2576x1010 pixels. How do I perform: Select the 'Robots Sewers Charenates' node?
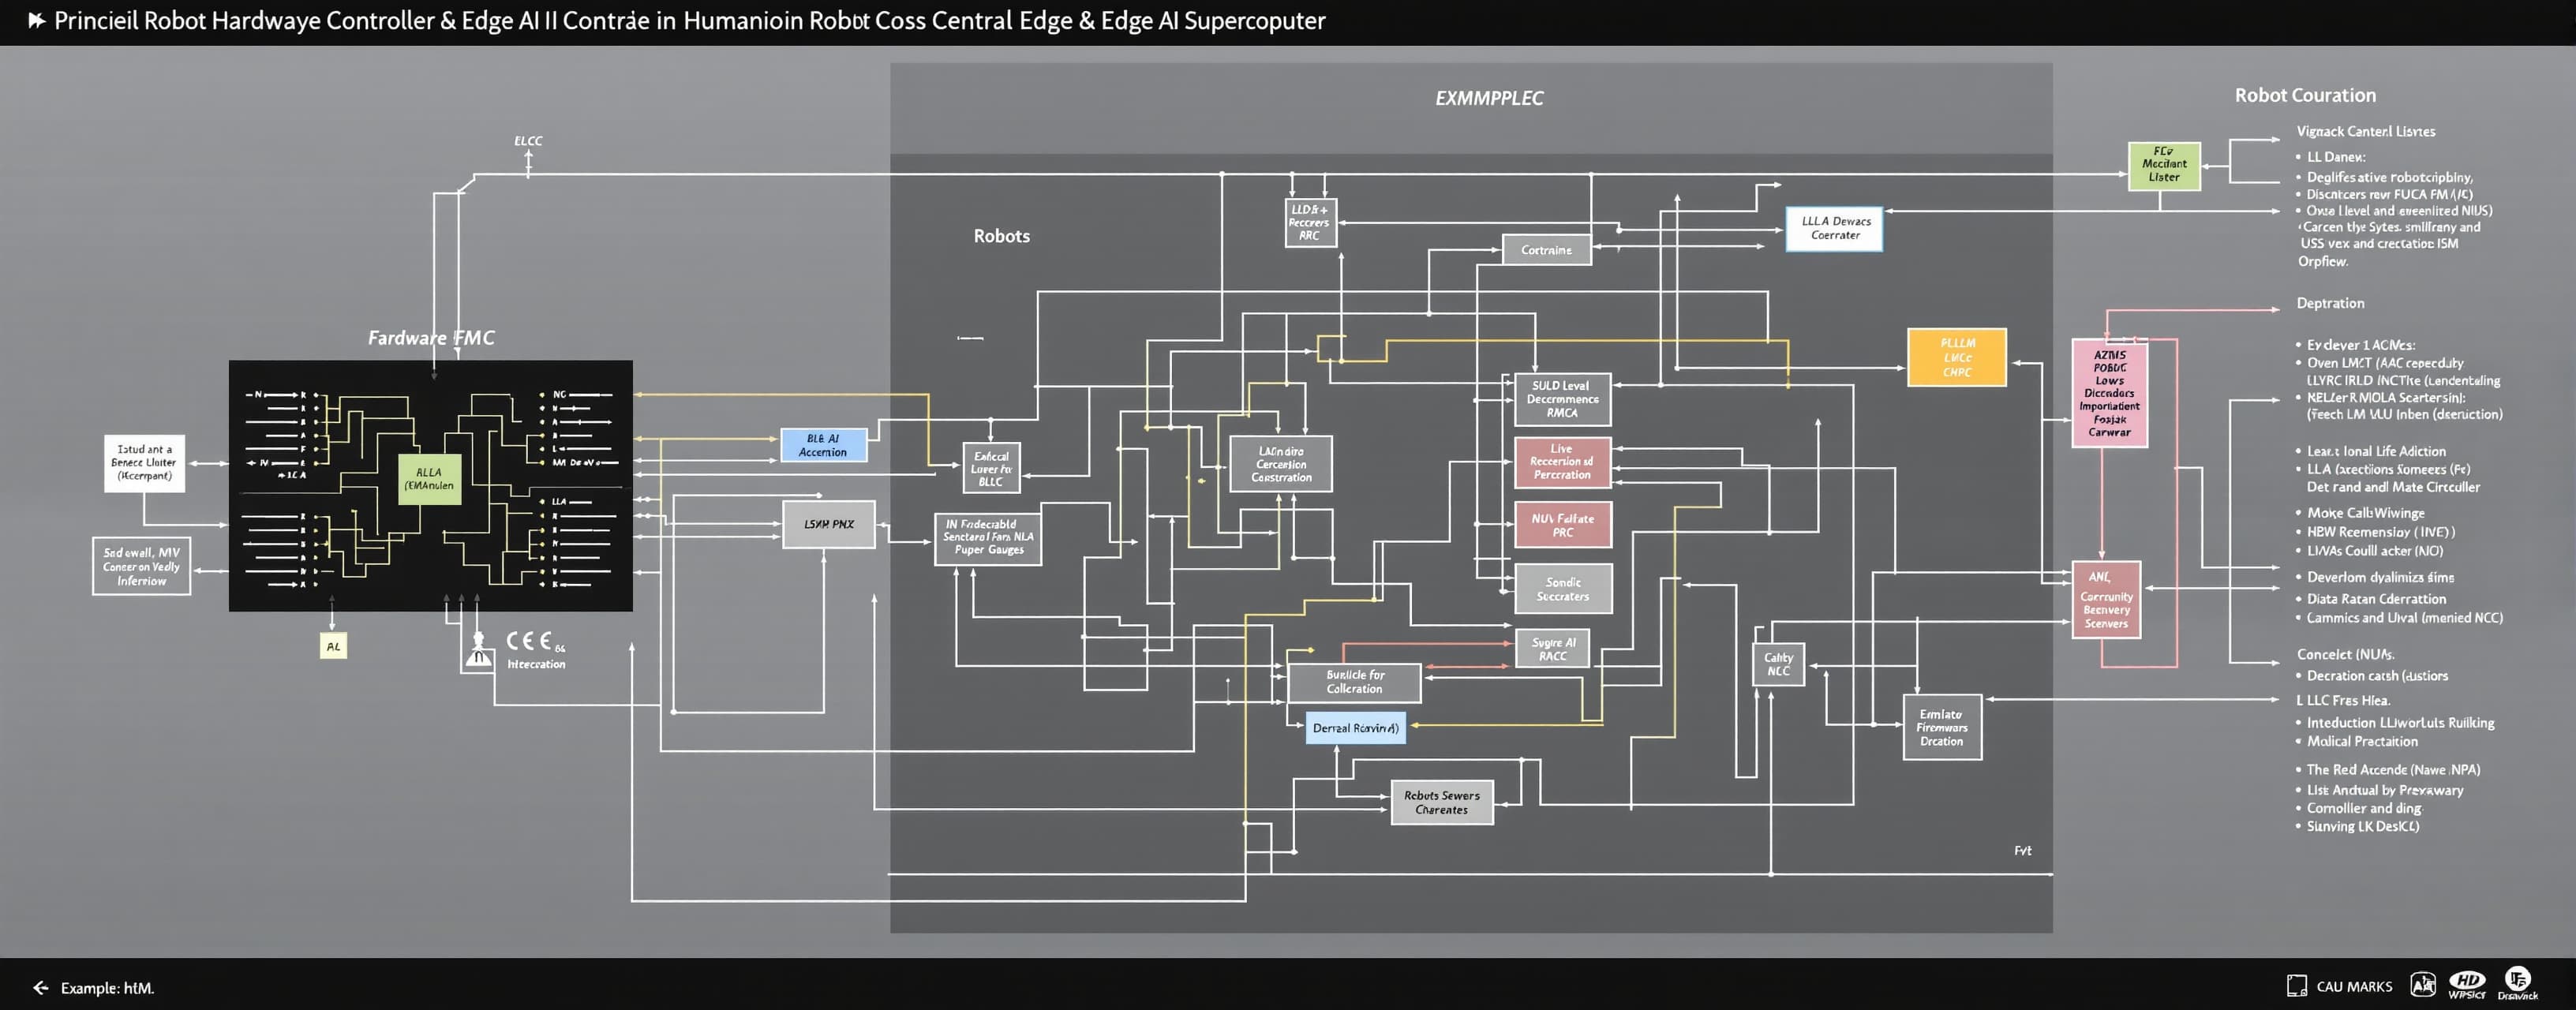(x=1442, y=802)
